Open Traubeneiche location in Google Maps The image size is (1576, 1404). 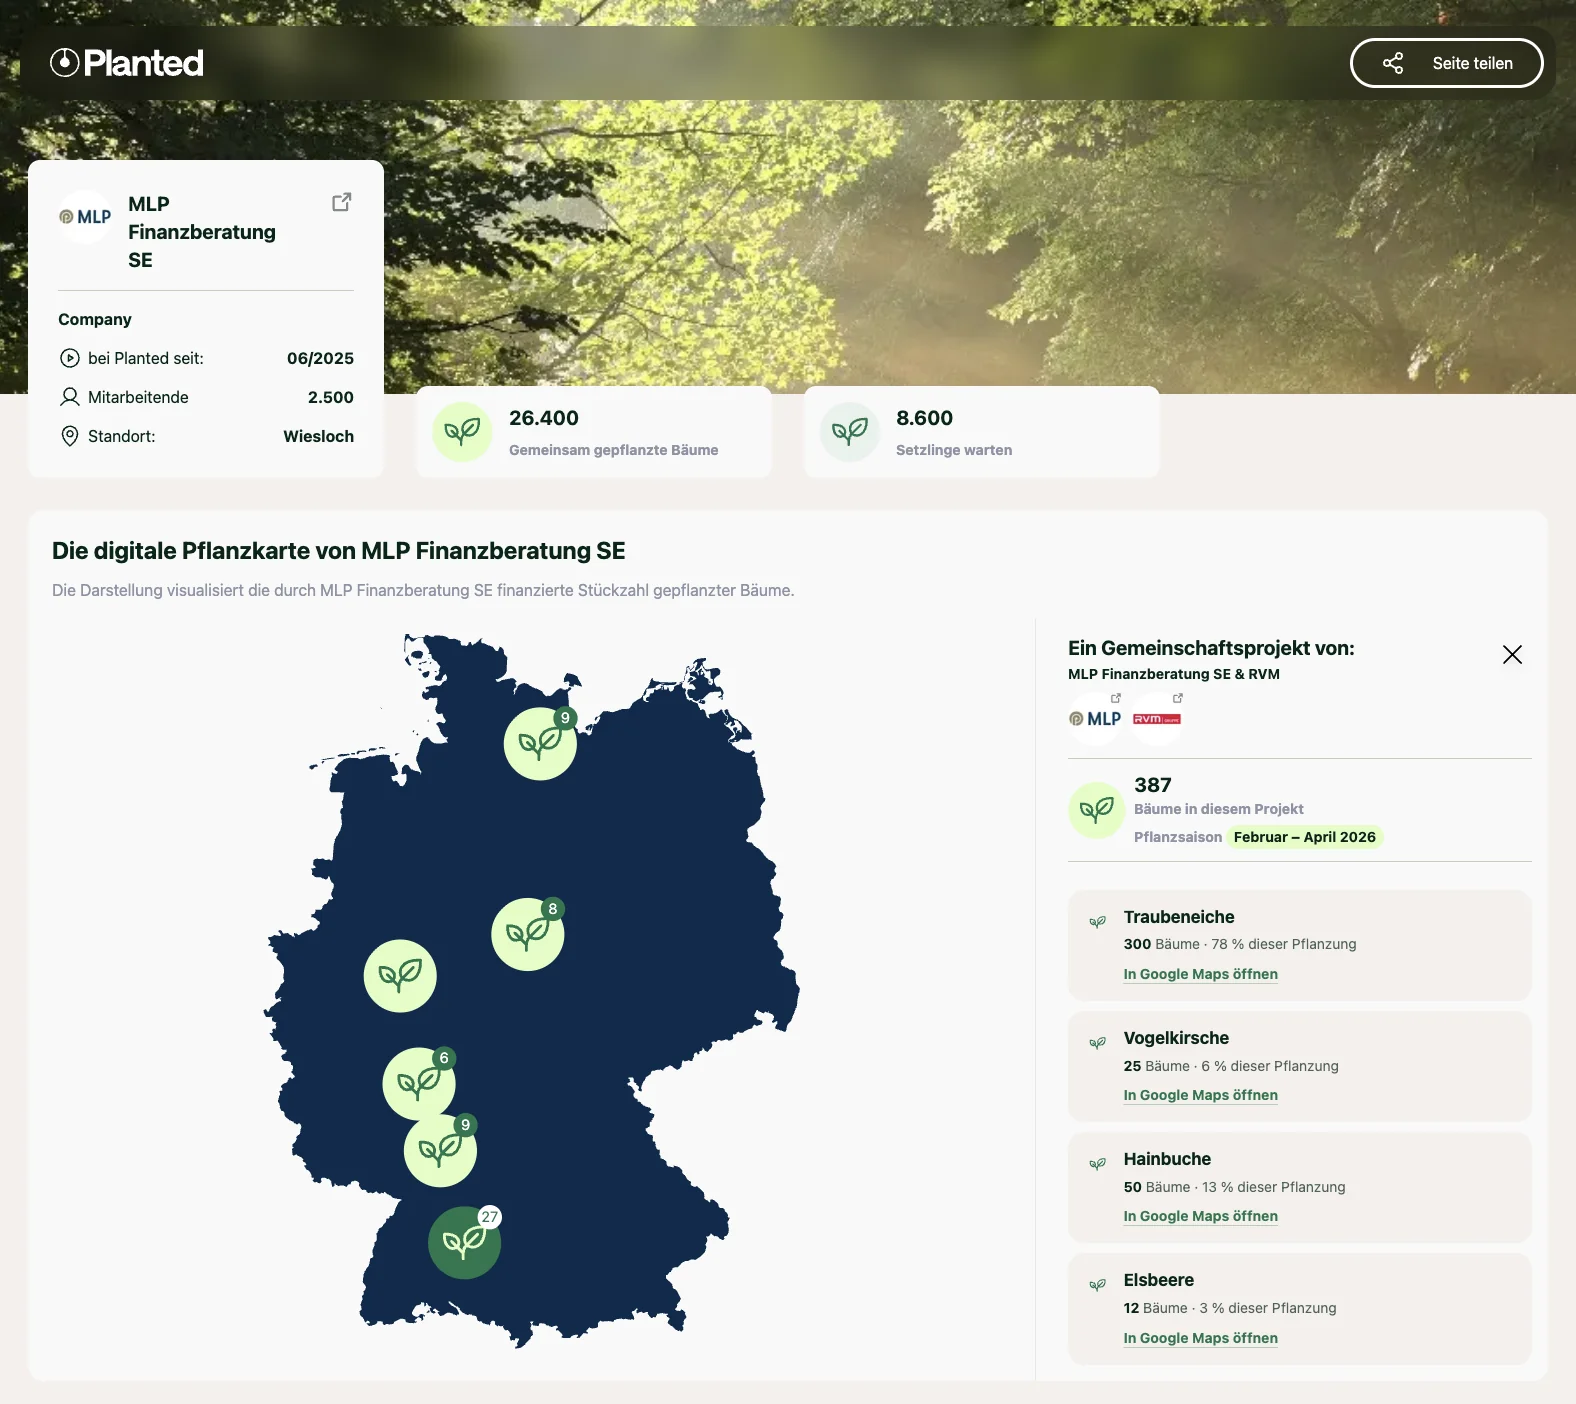coord(1200,974)
